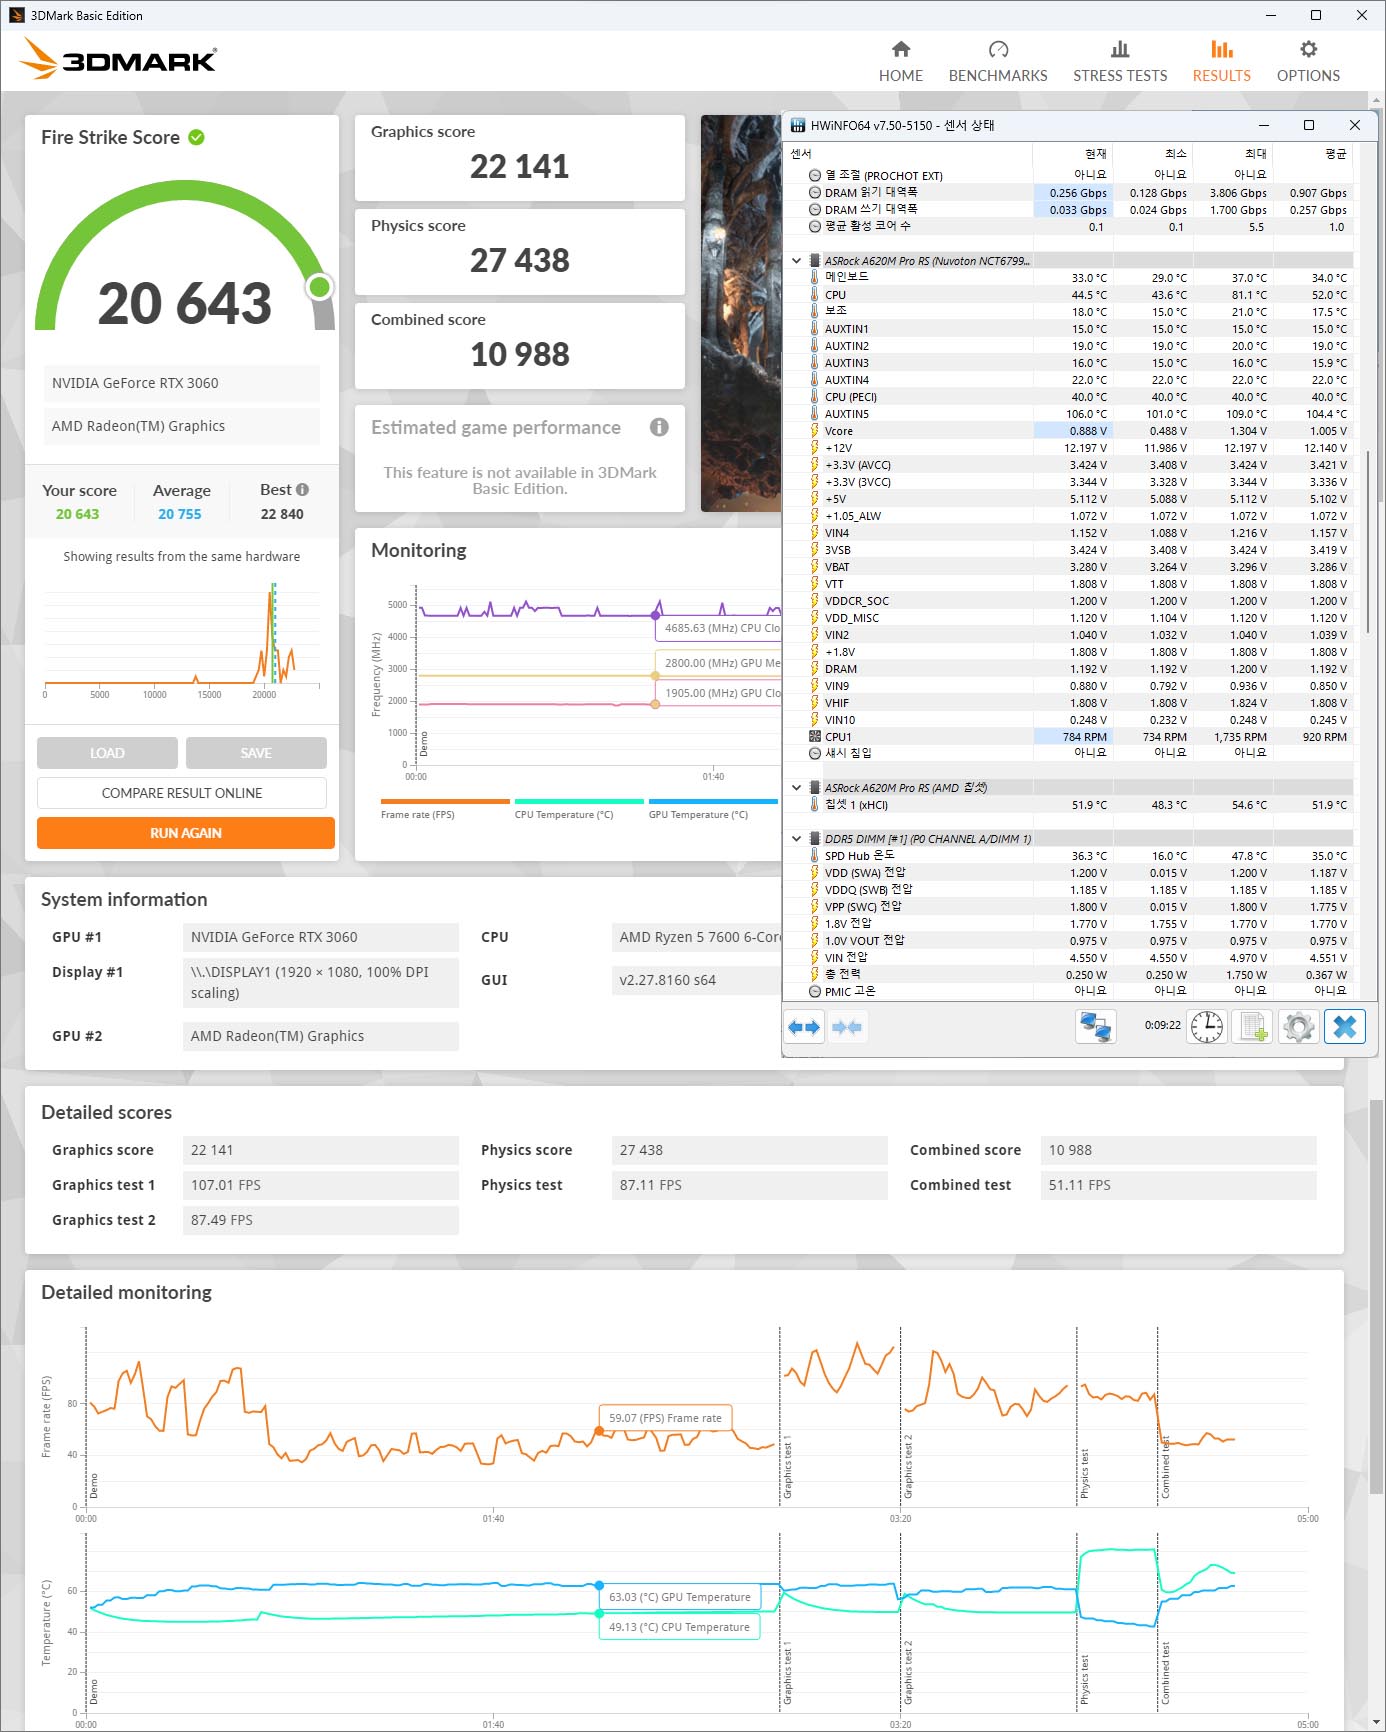Click the teal CPU Temperature legend bar

tap(579, 801)
